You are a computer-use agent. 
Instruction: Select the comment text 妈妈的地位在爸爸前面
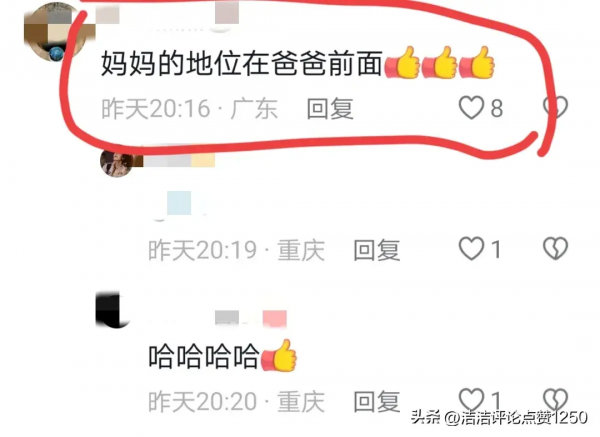[x=242, y=64]
